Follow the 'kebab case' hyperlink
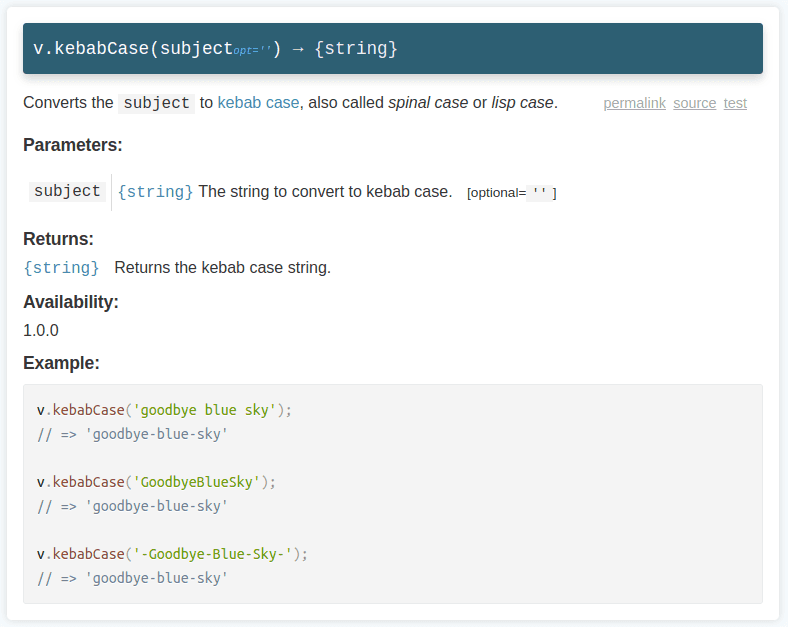Image resolution: width=788 pixels, height=627 pixels. coord(258,102)
